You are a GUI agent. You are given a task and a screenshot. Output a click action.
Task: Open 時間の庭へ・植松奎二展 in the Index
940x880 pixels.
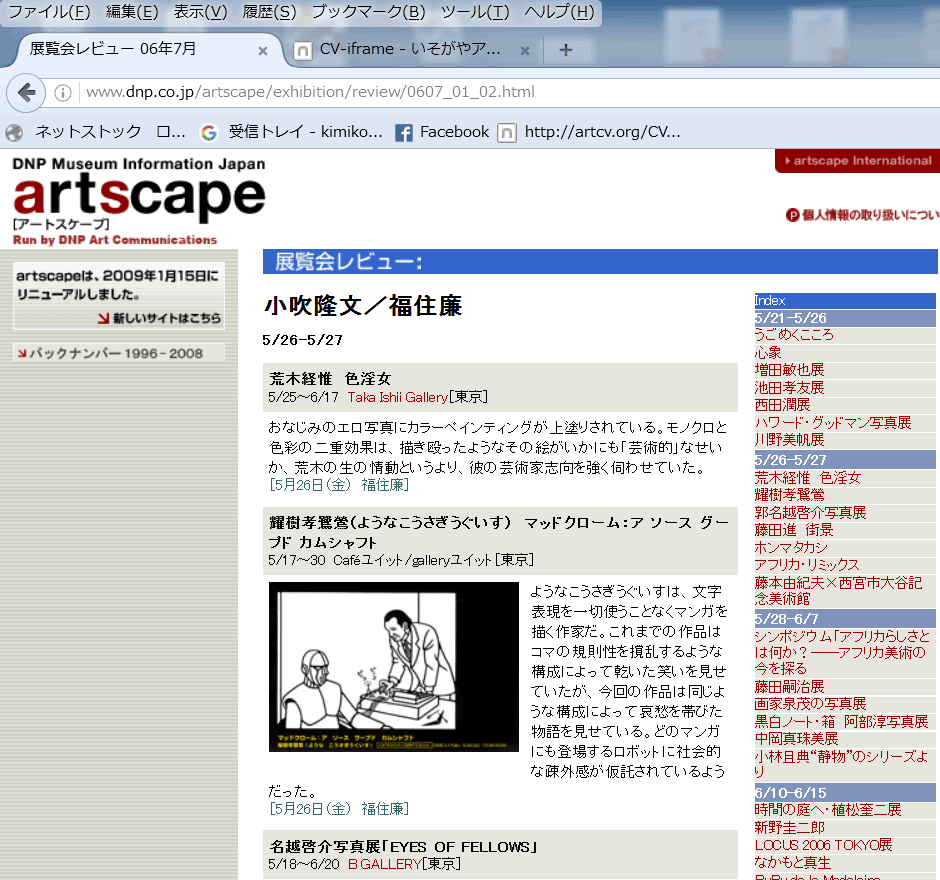tap(828, 810)
